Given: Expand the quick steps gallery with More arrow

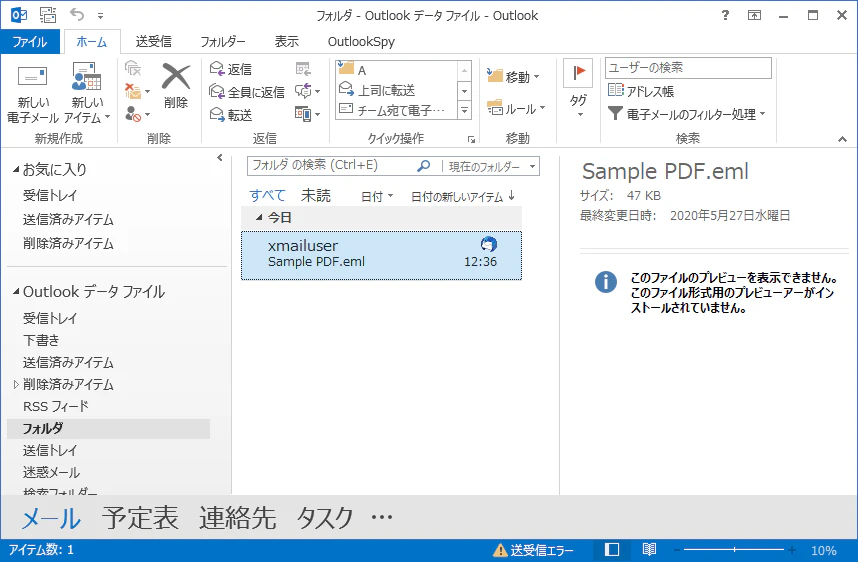Looking at the screenshot, I should pyautogui.click(x=464, y=110).
